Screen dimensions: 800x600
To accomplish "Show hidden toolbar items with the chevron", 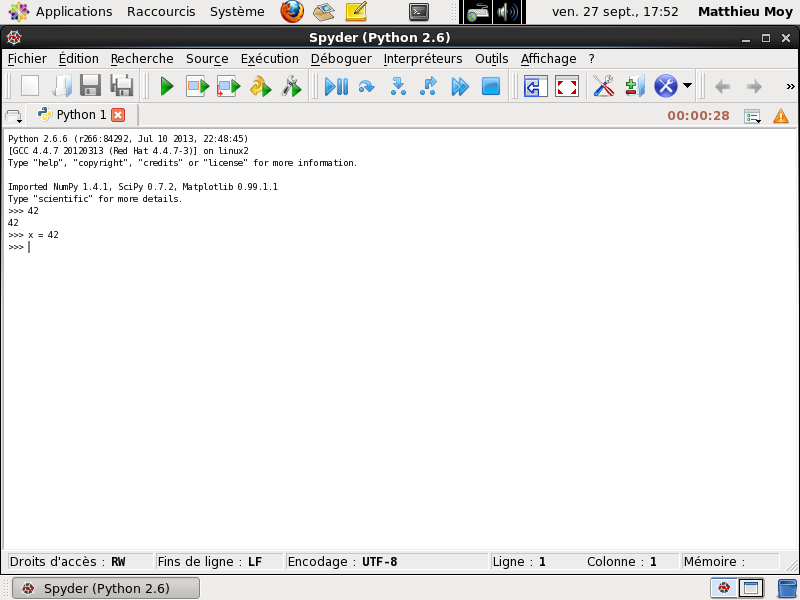I will pyautogui.click(x=790, y=86).
